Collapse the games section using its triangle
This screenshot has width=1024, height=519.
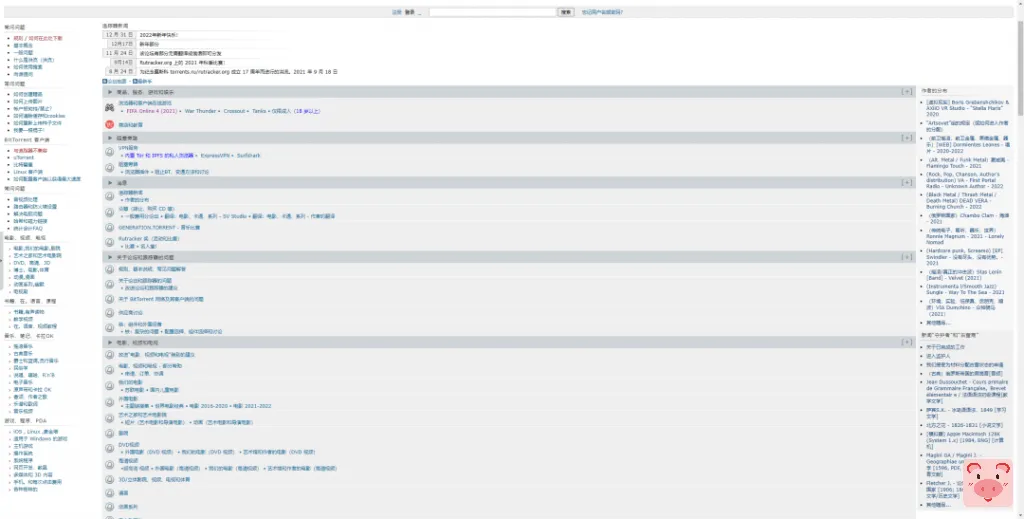coord(110,93)
